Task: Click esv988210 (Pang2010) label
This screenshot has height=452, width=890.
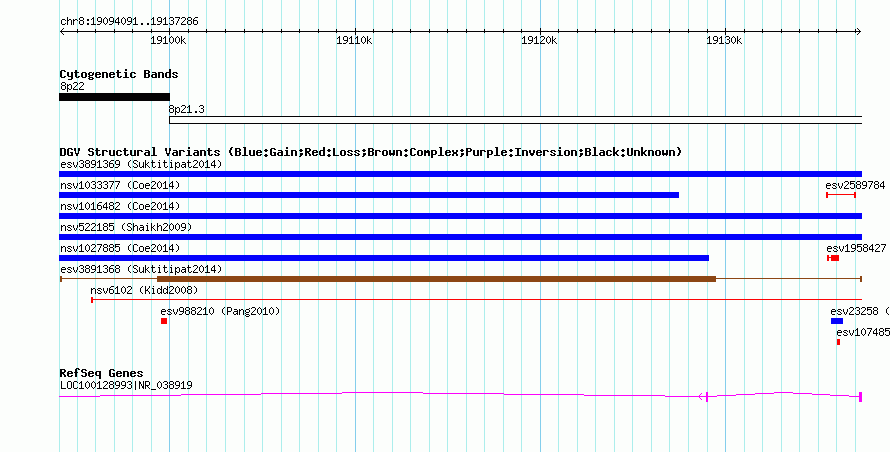Action: pos(220,312)
